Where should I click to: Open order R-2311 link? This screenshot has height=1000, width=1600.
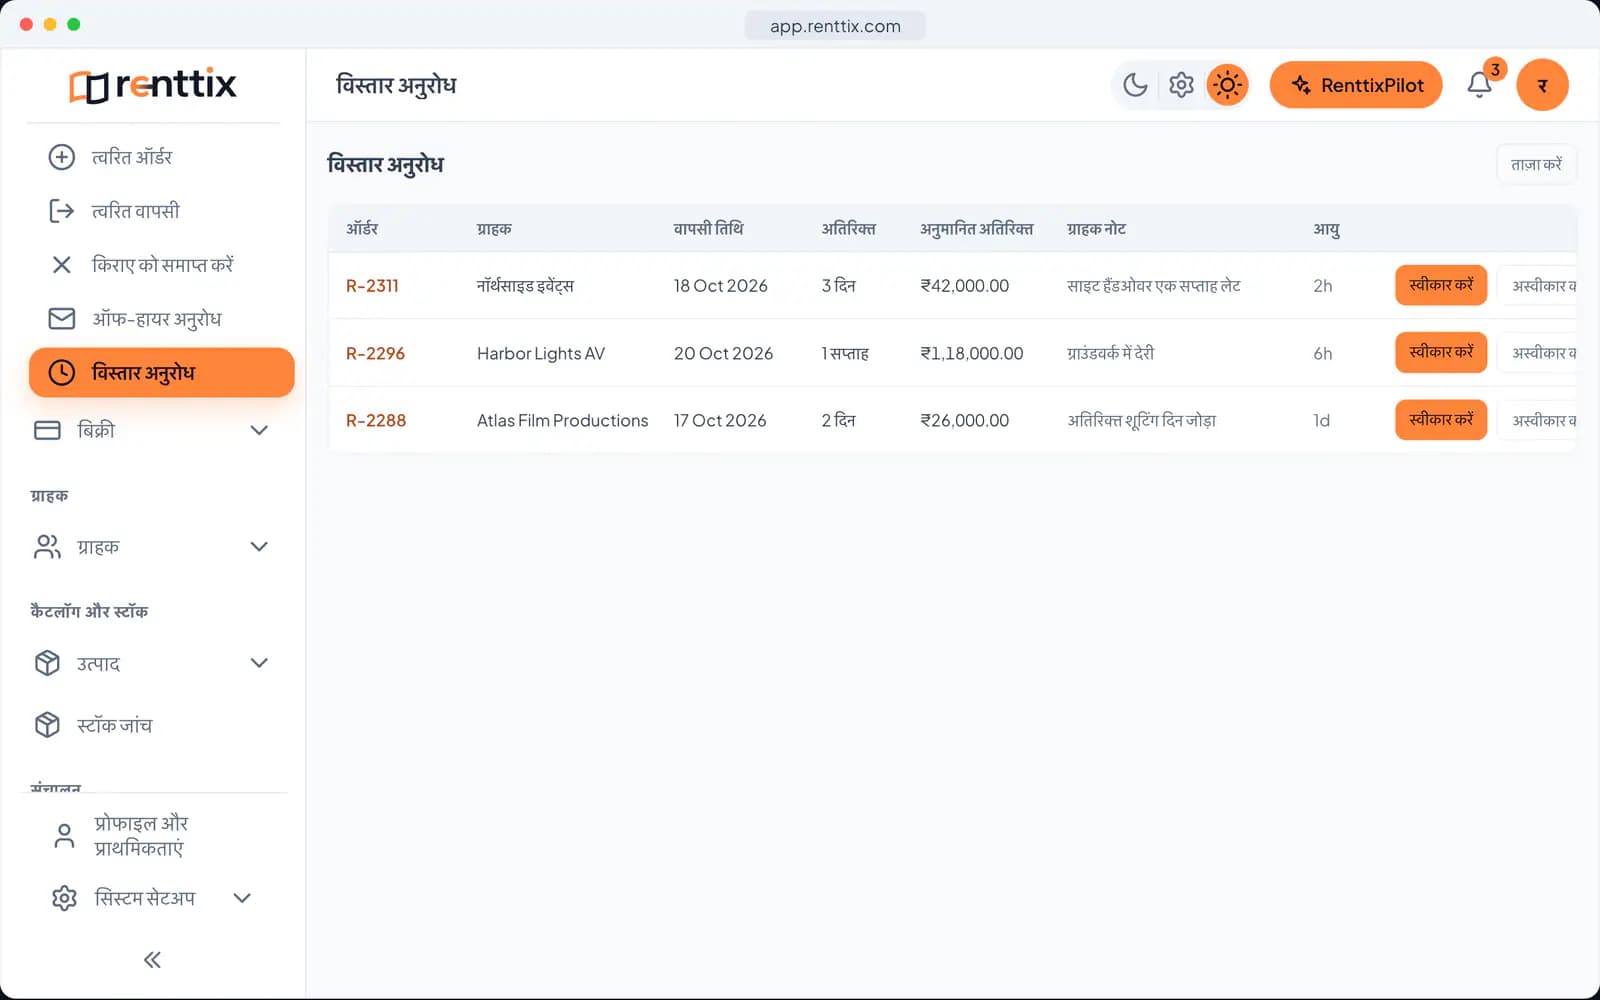(372, 286)
